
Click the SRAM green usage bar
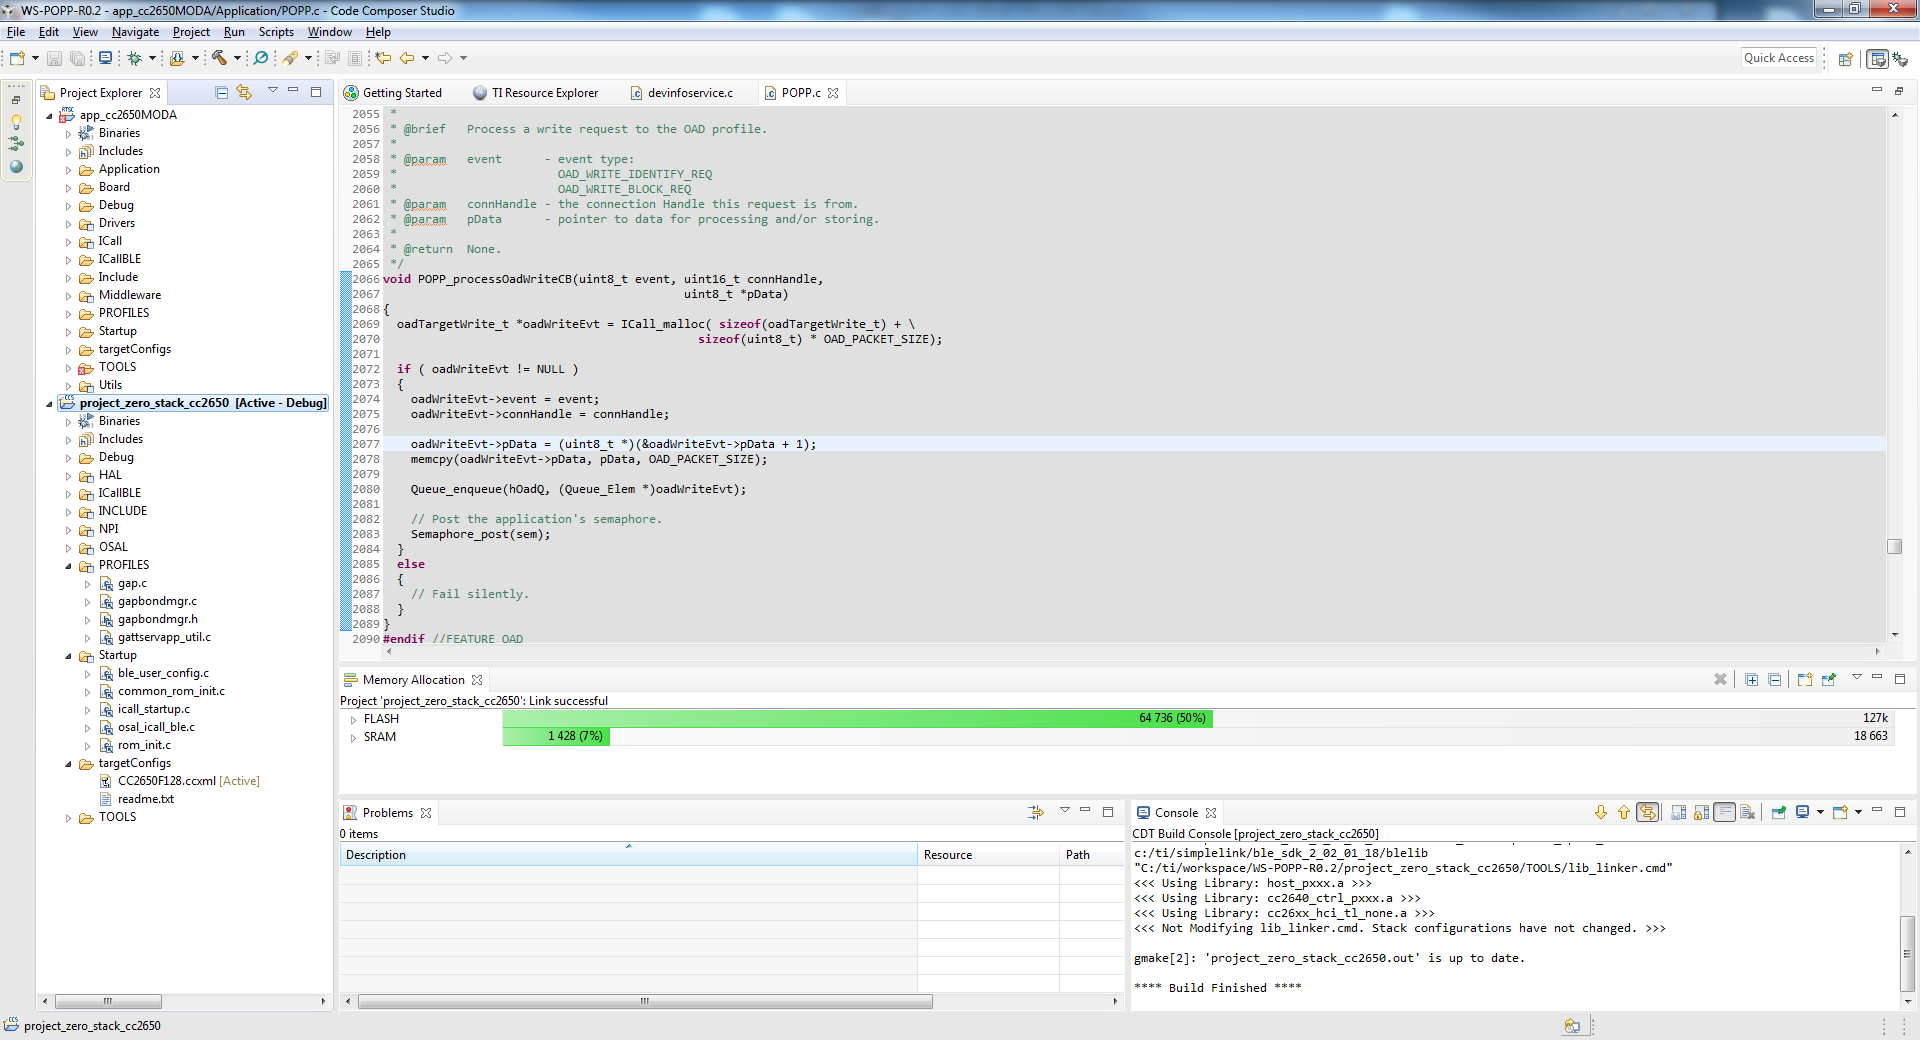(556, 737)
